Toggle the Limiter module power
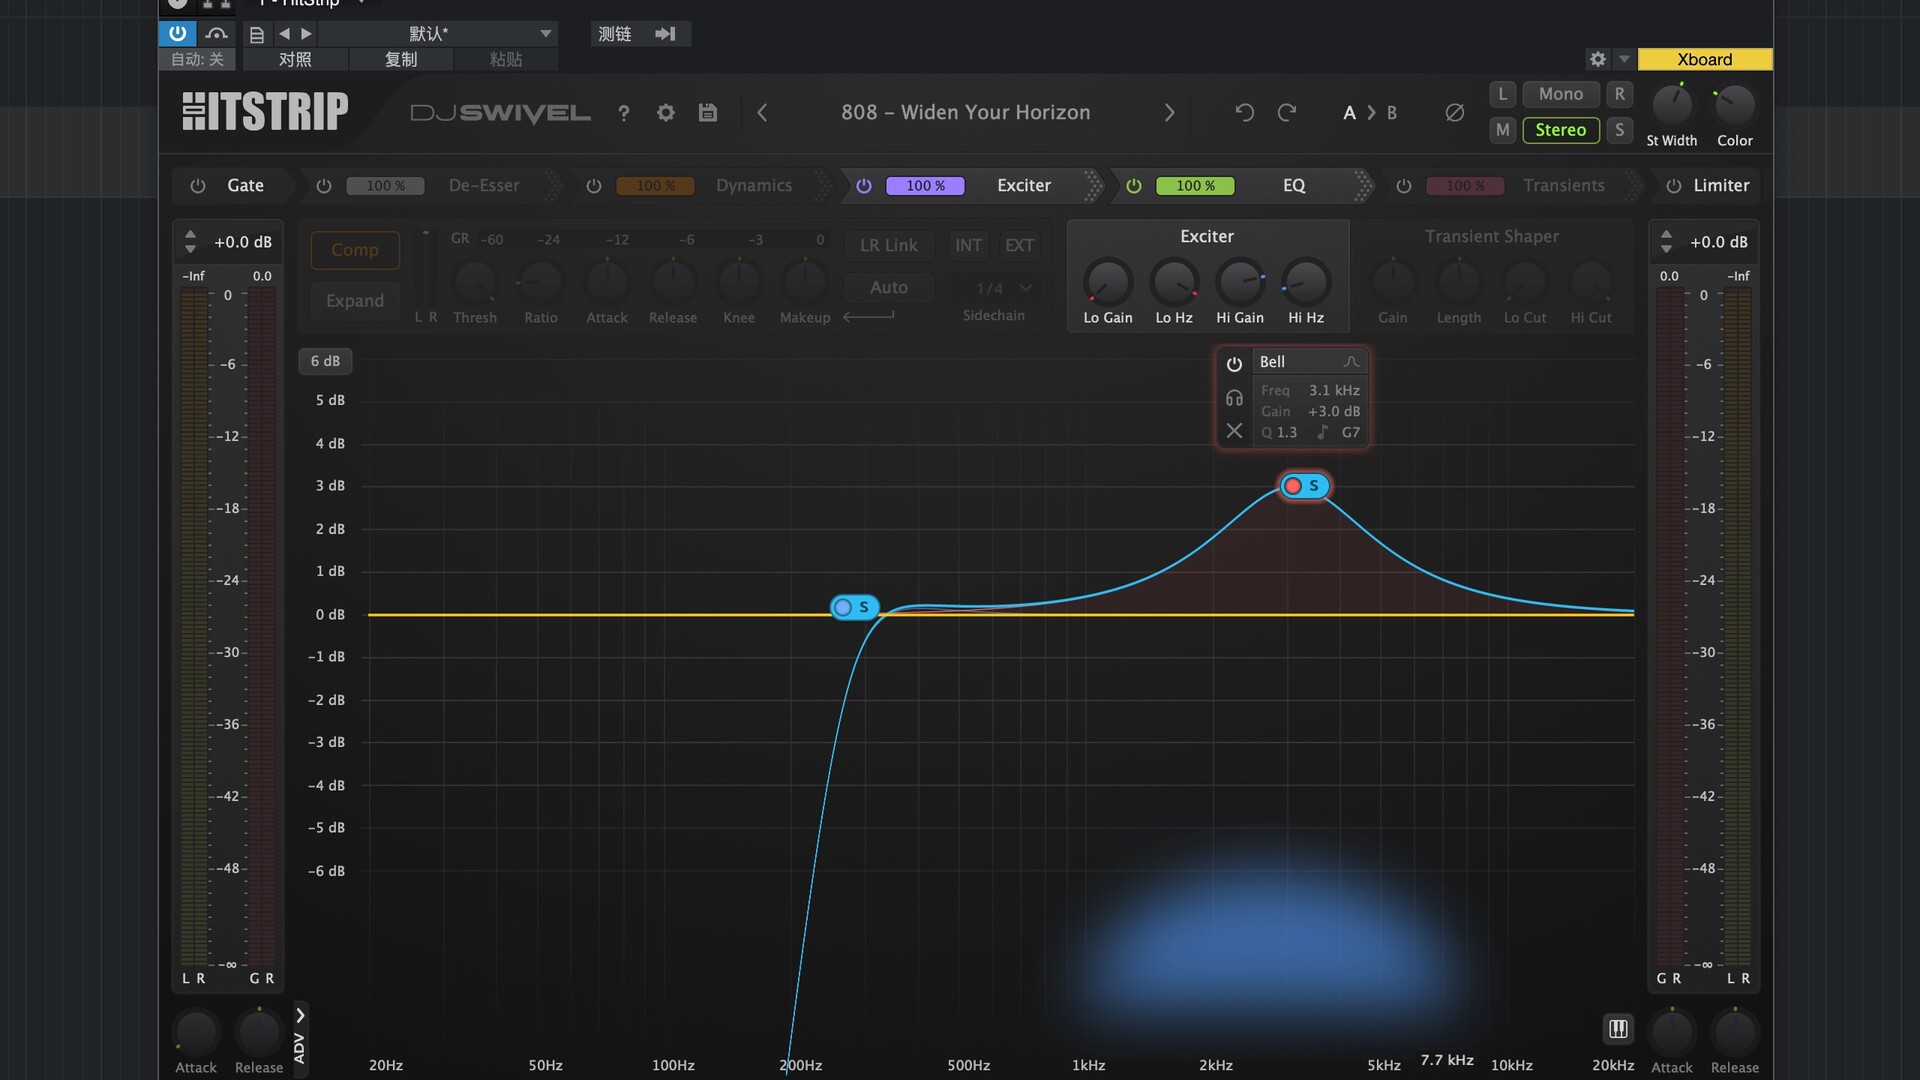 (1674, 186)
